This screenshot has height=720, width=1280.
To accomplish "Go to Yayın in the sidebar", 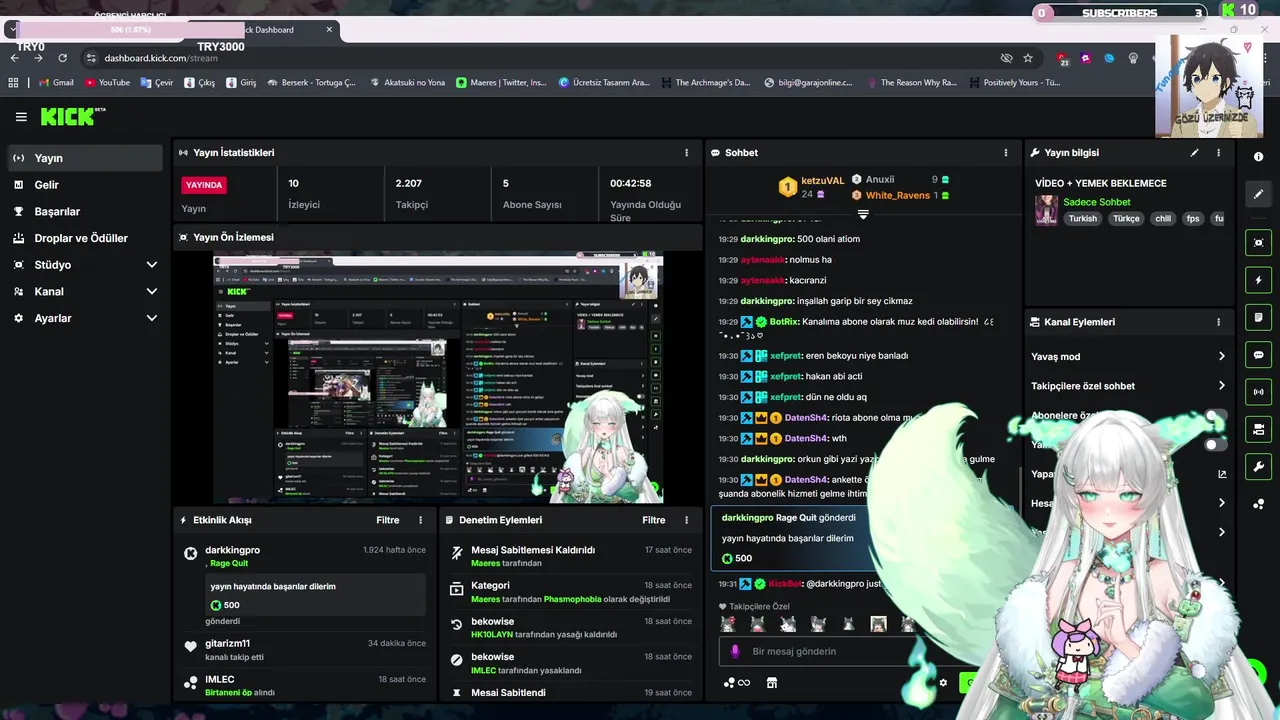I will click(x=85, y=158).
